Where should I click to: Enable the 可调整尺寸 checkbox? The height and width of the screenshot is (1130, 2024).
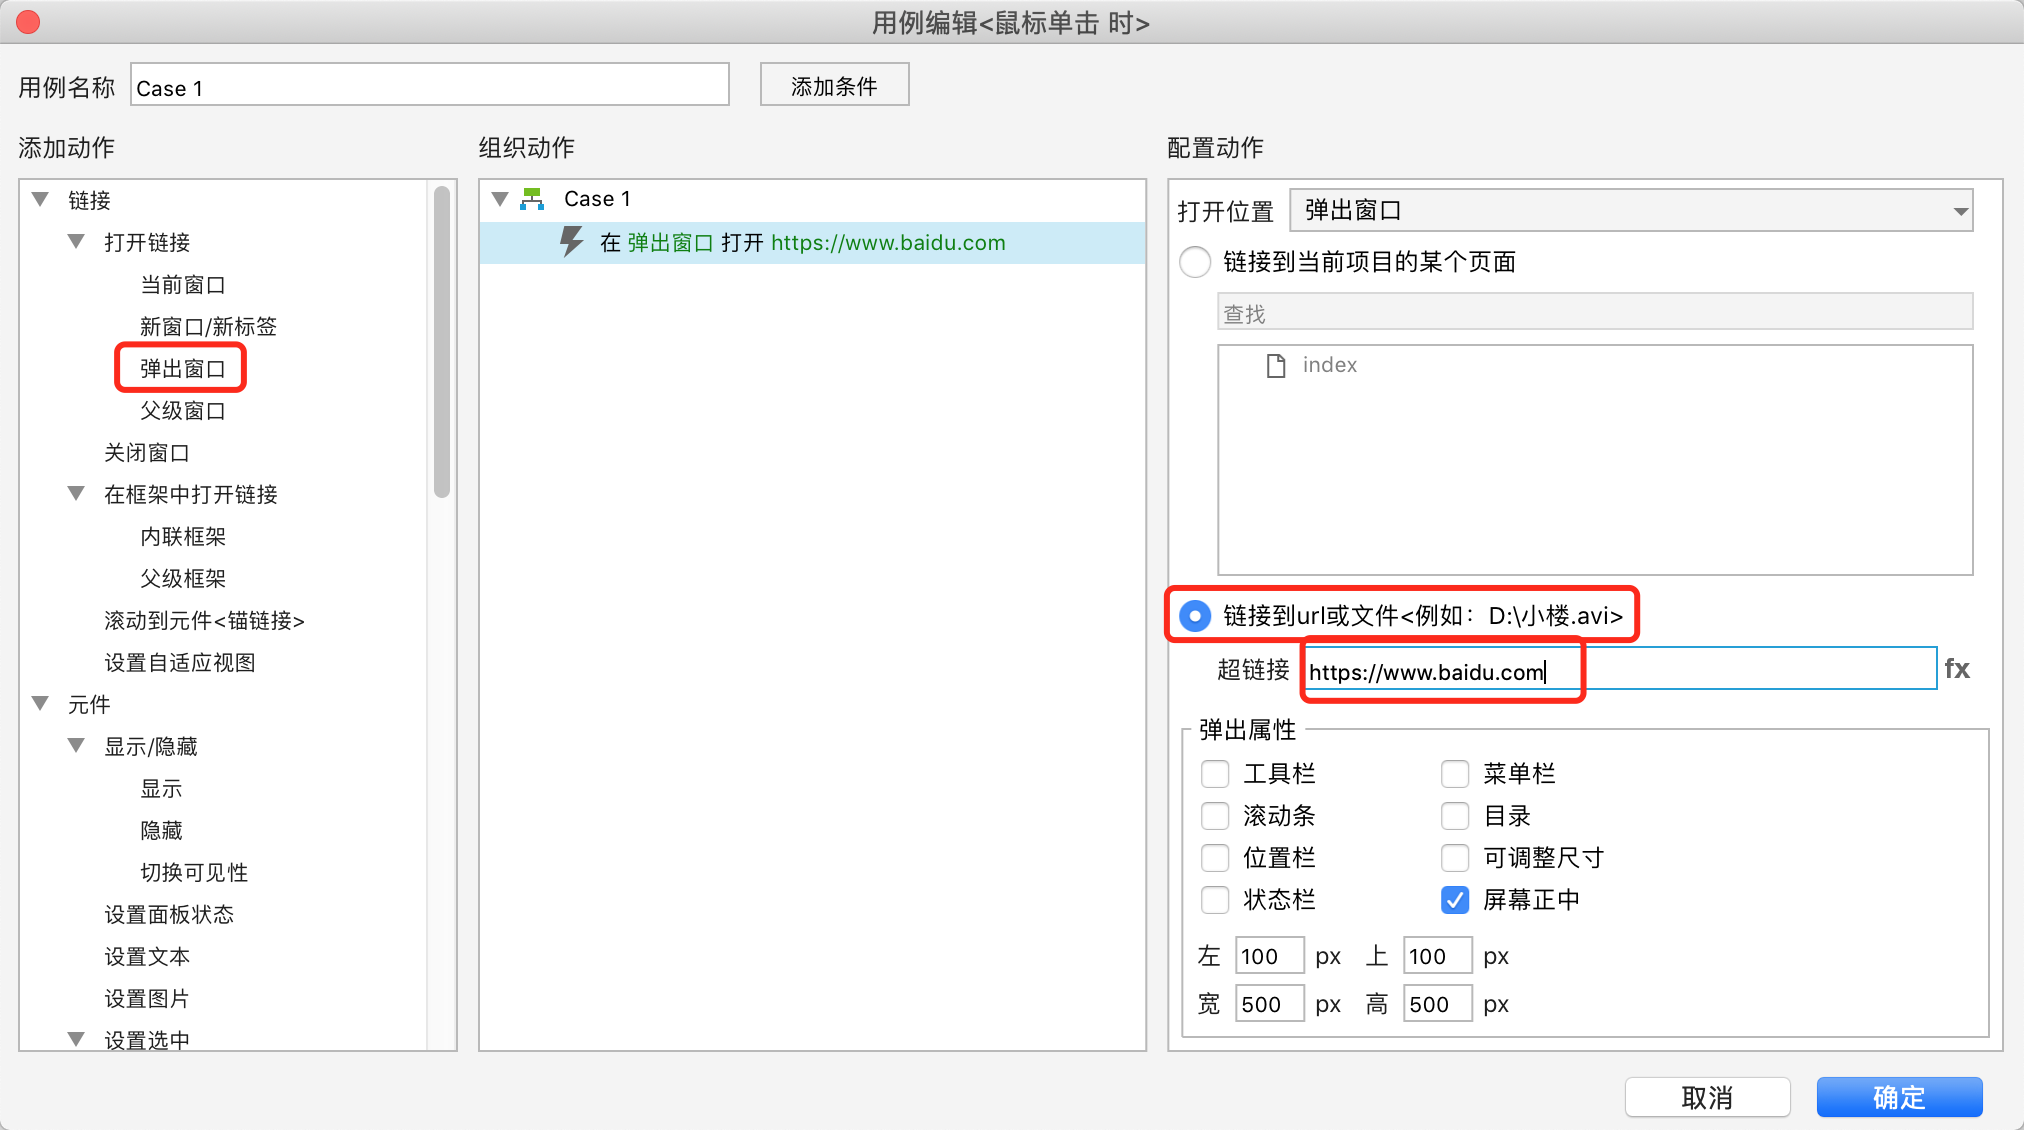pos(1455,858)
